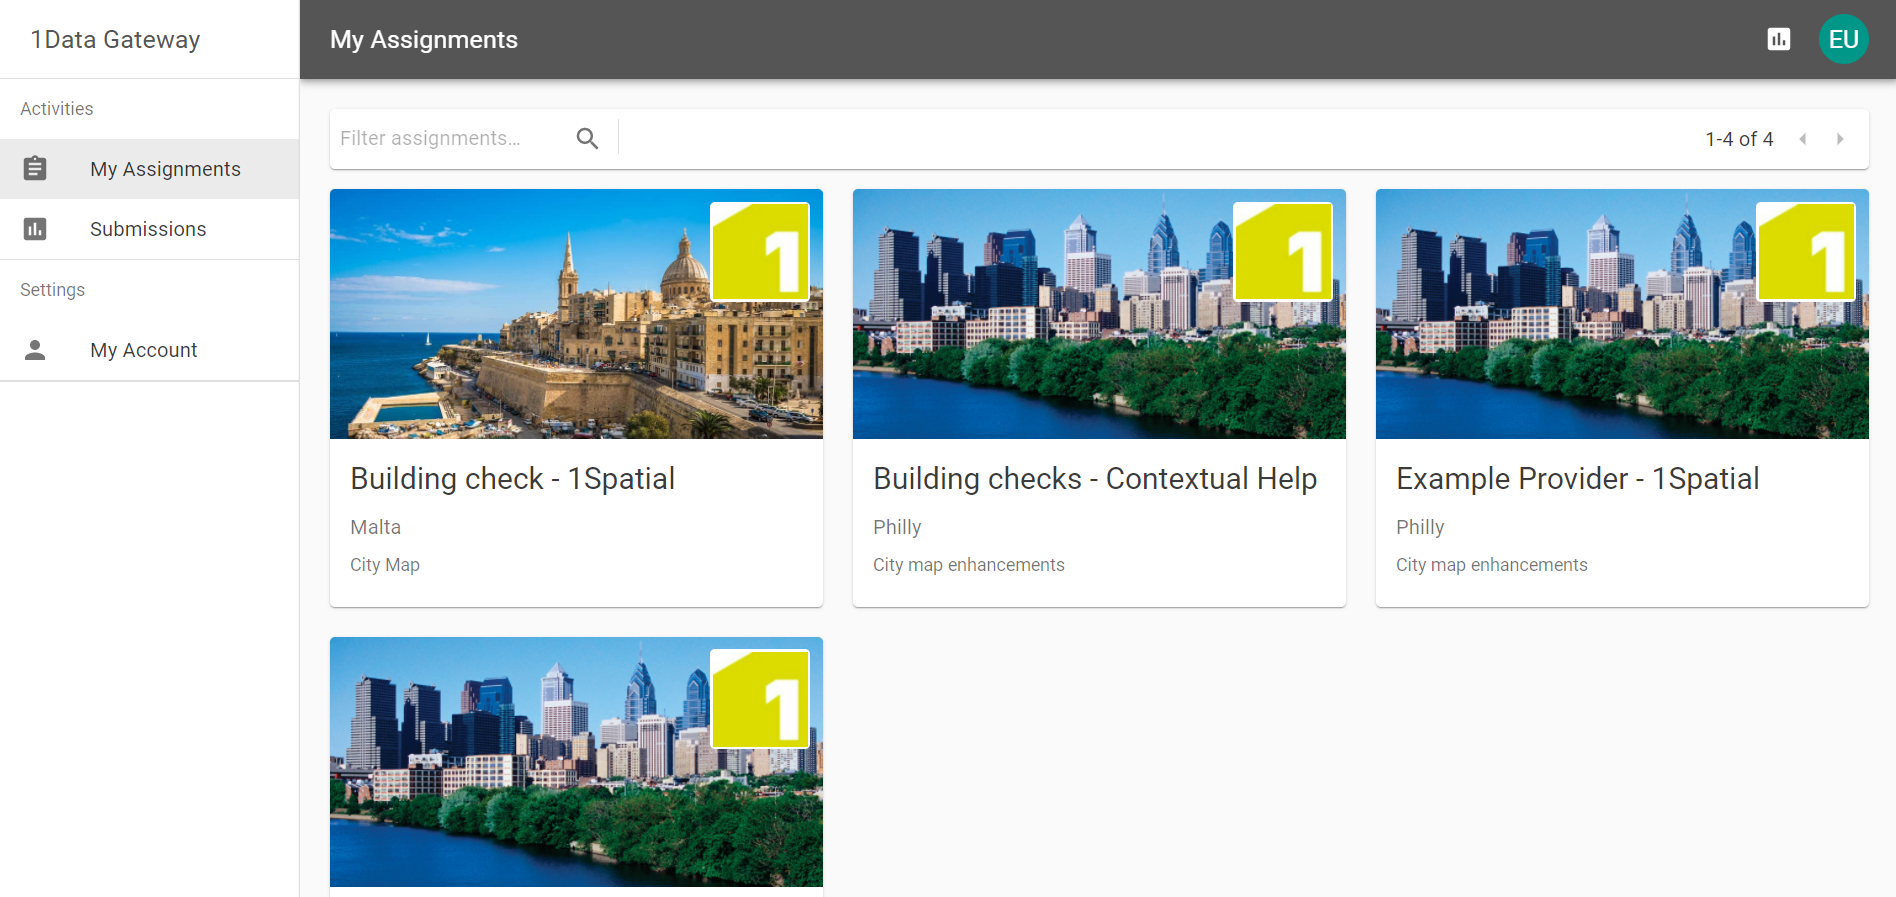Screen dimensions: 1896x897
Task: Click the person icon beside My Account
Action: [35, 350]
